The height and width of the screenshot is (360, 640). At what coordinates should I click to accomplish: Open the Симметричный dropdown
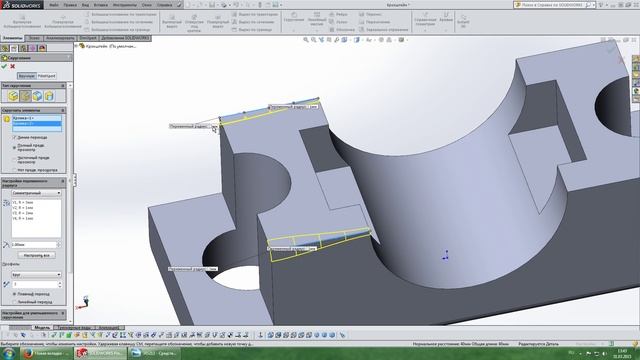tap(36, 193)
